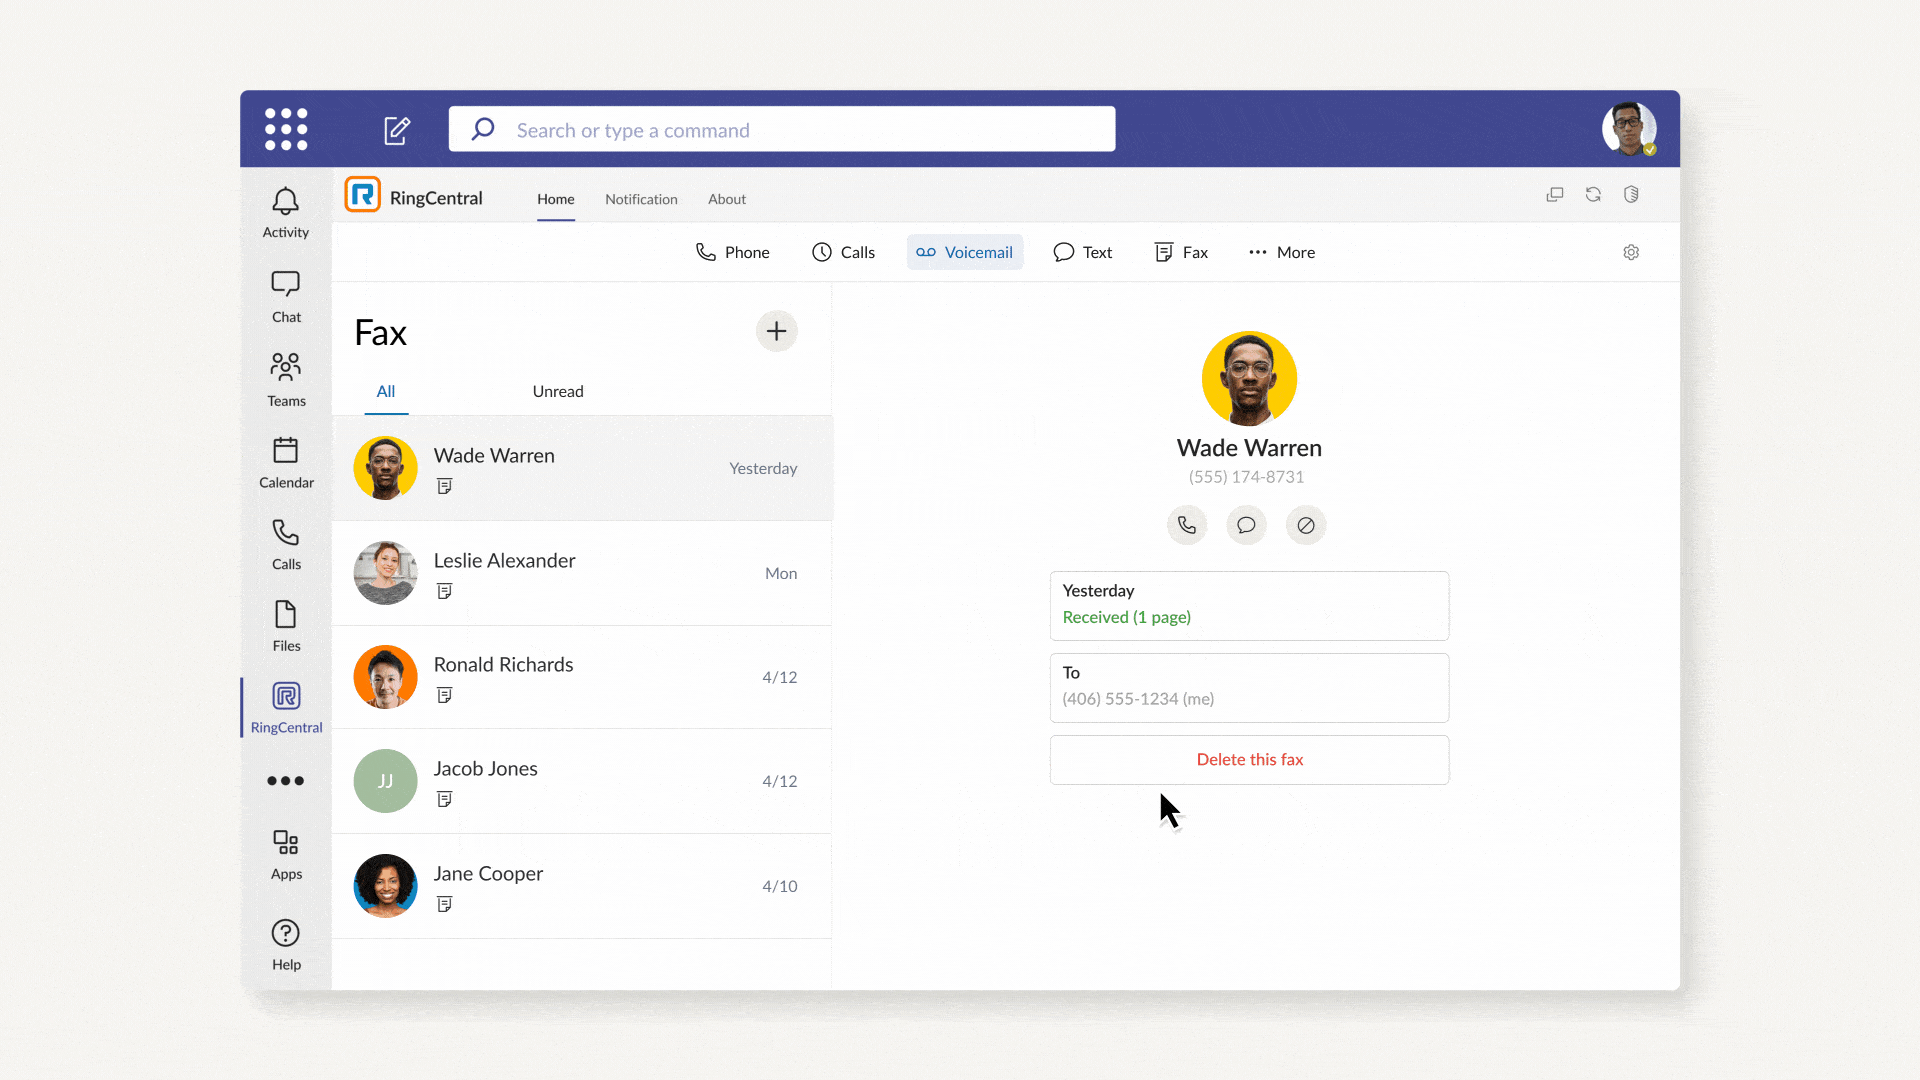Screen dimensions: 1920x1080
Task: Click the refresh icon in the app header
Action: click(x=1593, y=195)
